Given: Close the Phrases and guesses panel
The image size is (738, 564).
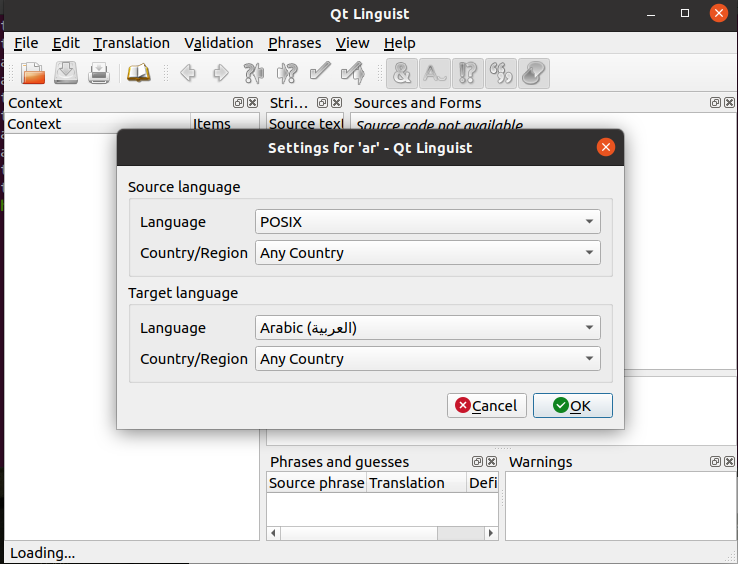Looking at the screenshot, I should point(491,461).
